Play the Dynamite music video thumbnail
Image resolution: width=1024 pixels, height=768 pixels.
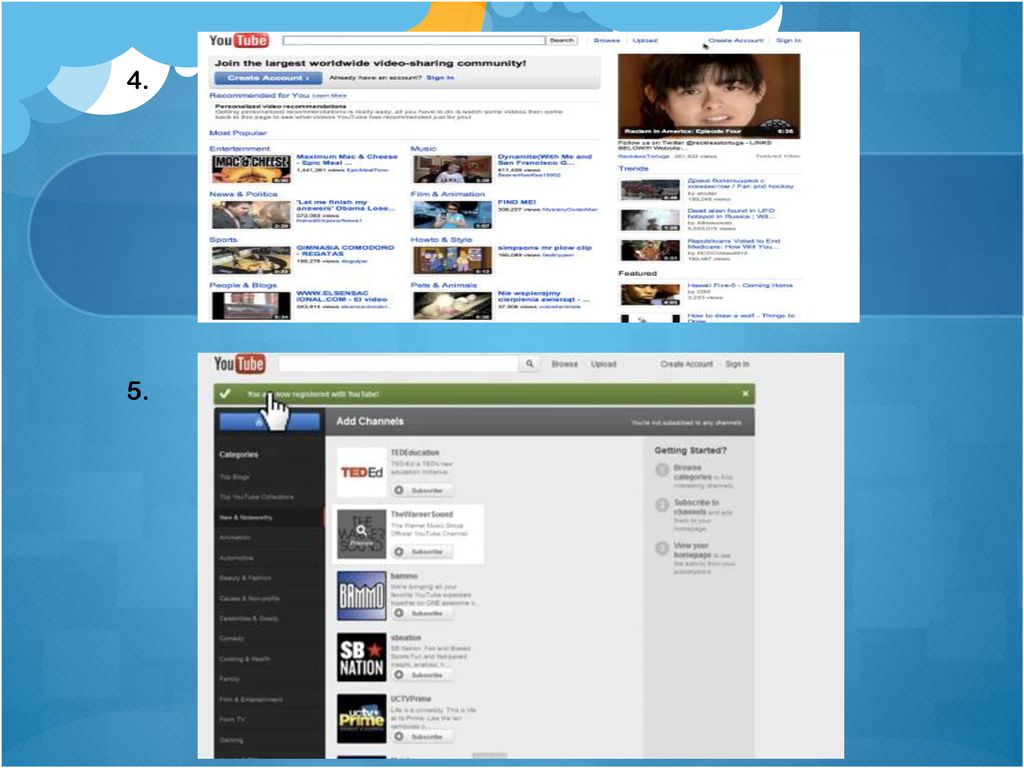(x=452, y=169)
